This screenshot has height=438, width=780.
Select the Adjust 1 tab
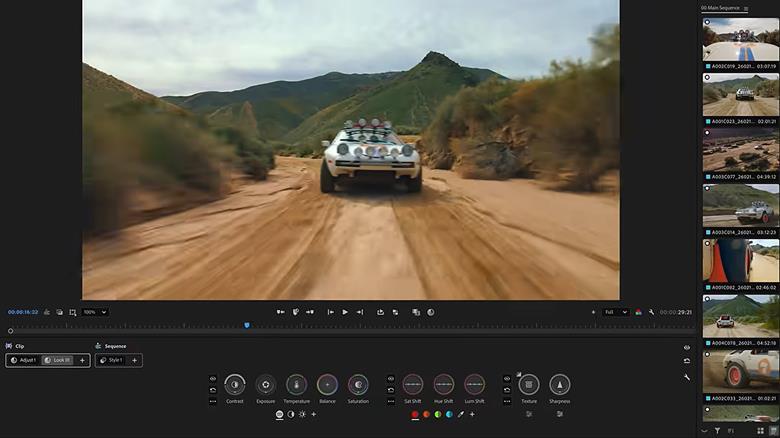[x=24, y=360]
